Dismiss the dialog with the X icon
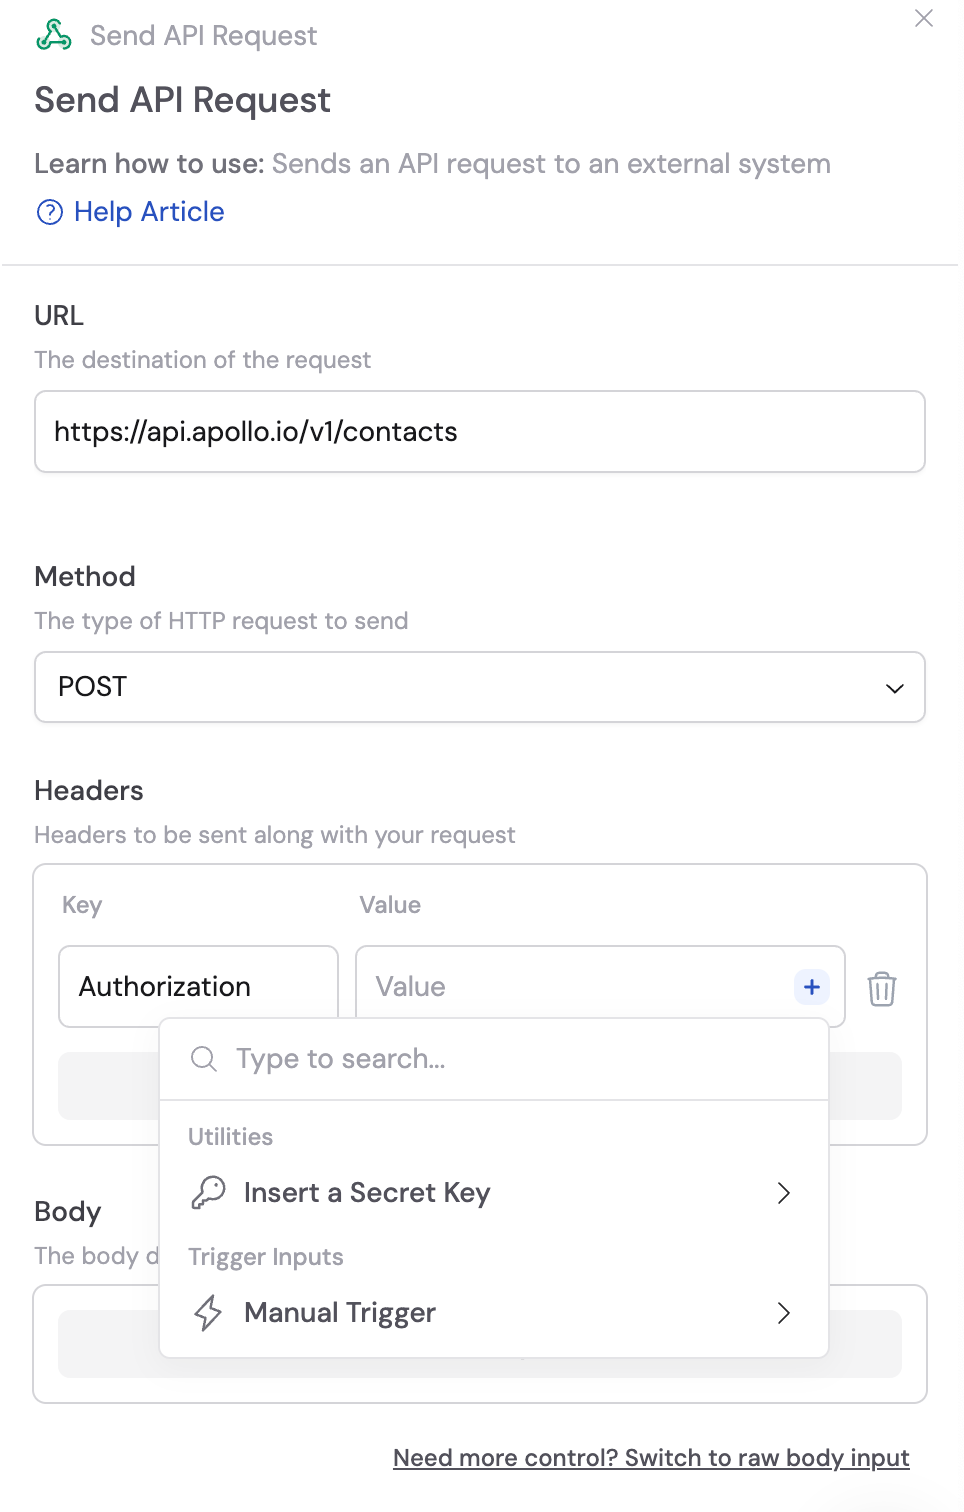 923,18
